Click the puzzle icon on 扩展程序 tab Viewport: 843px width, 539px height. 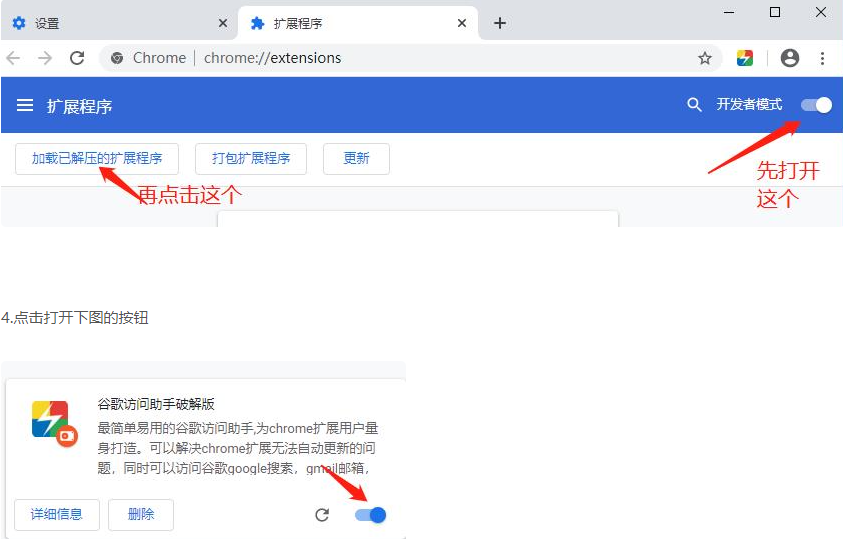[258, 23]
